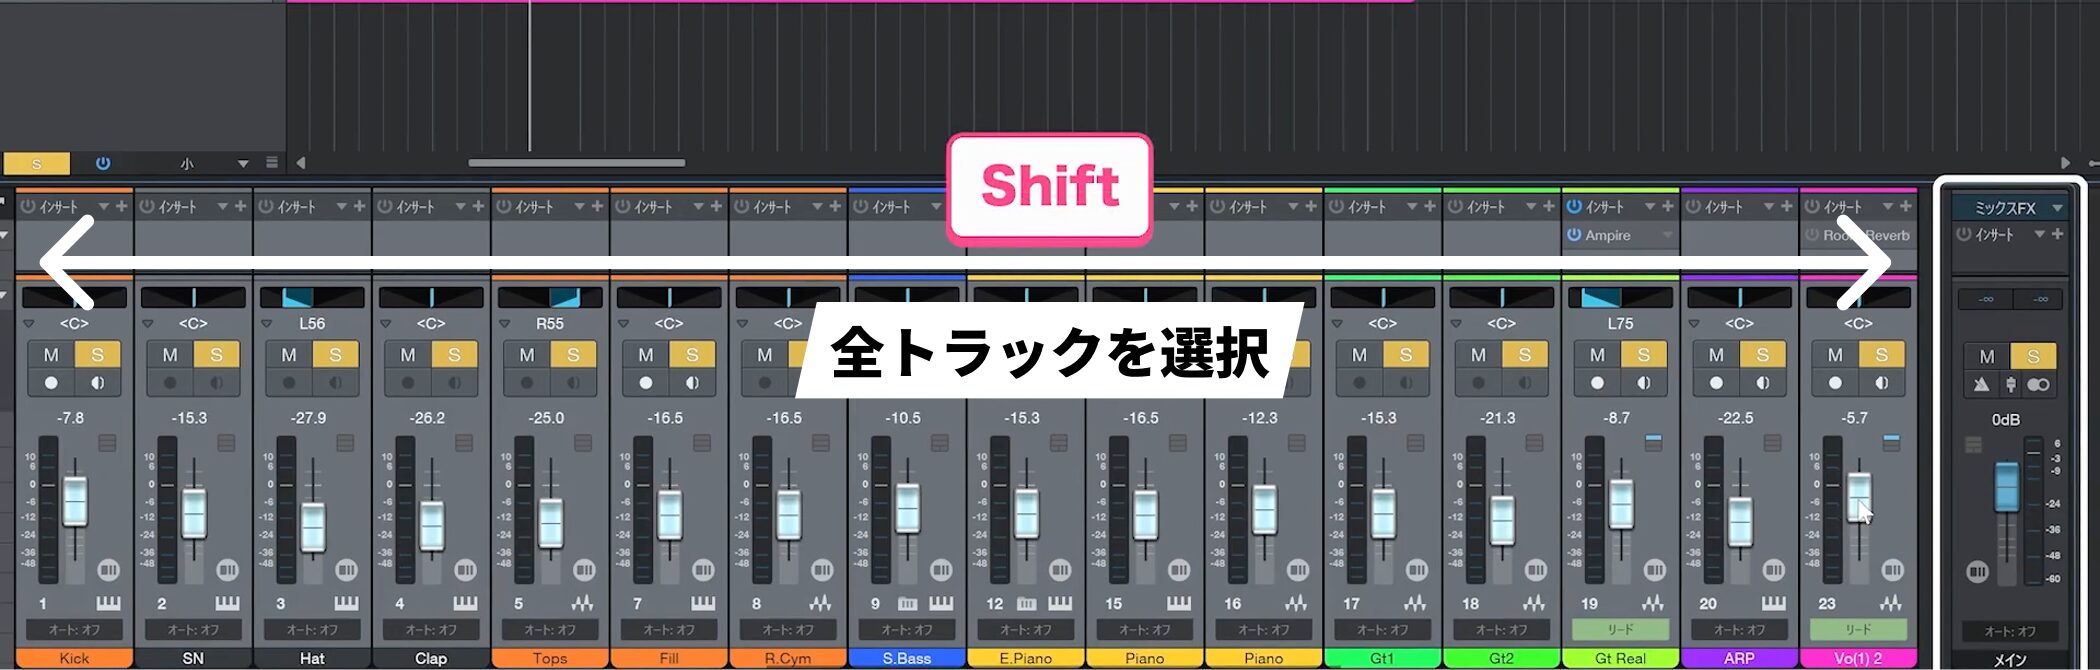Mute the Clap channel
The width and height of the screenshot is (2100, 670).
408,355
